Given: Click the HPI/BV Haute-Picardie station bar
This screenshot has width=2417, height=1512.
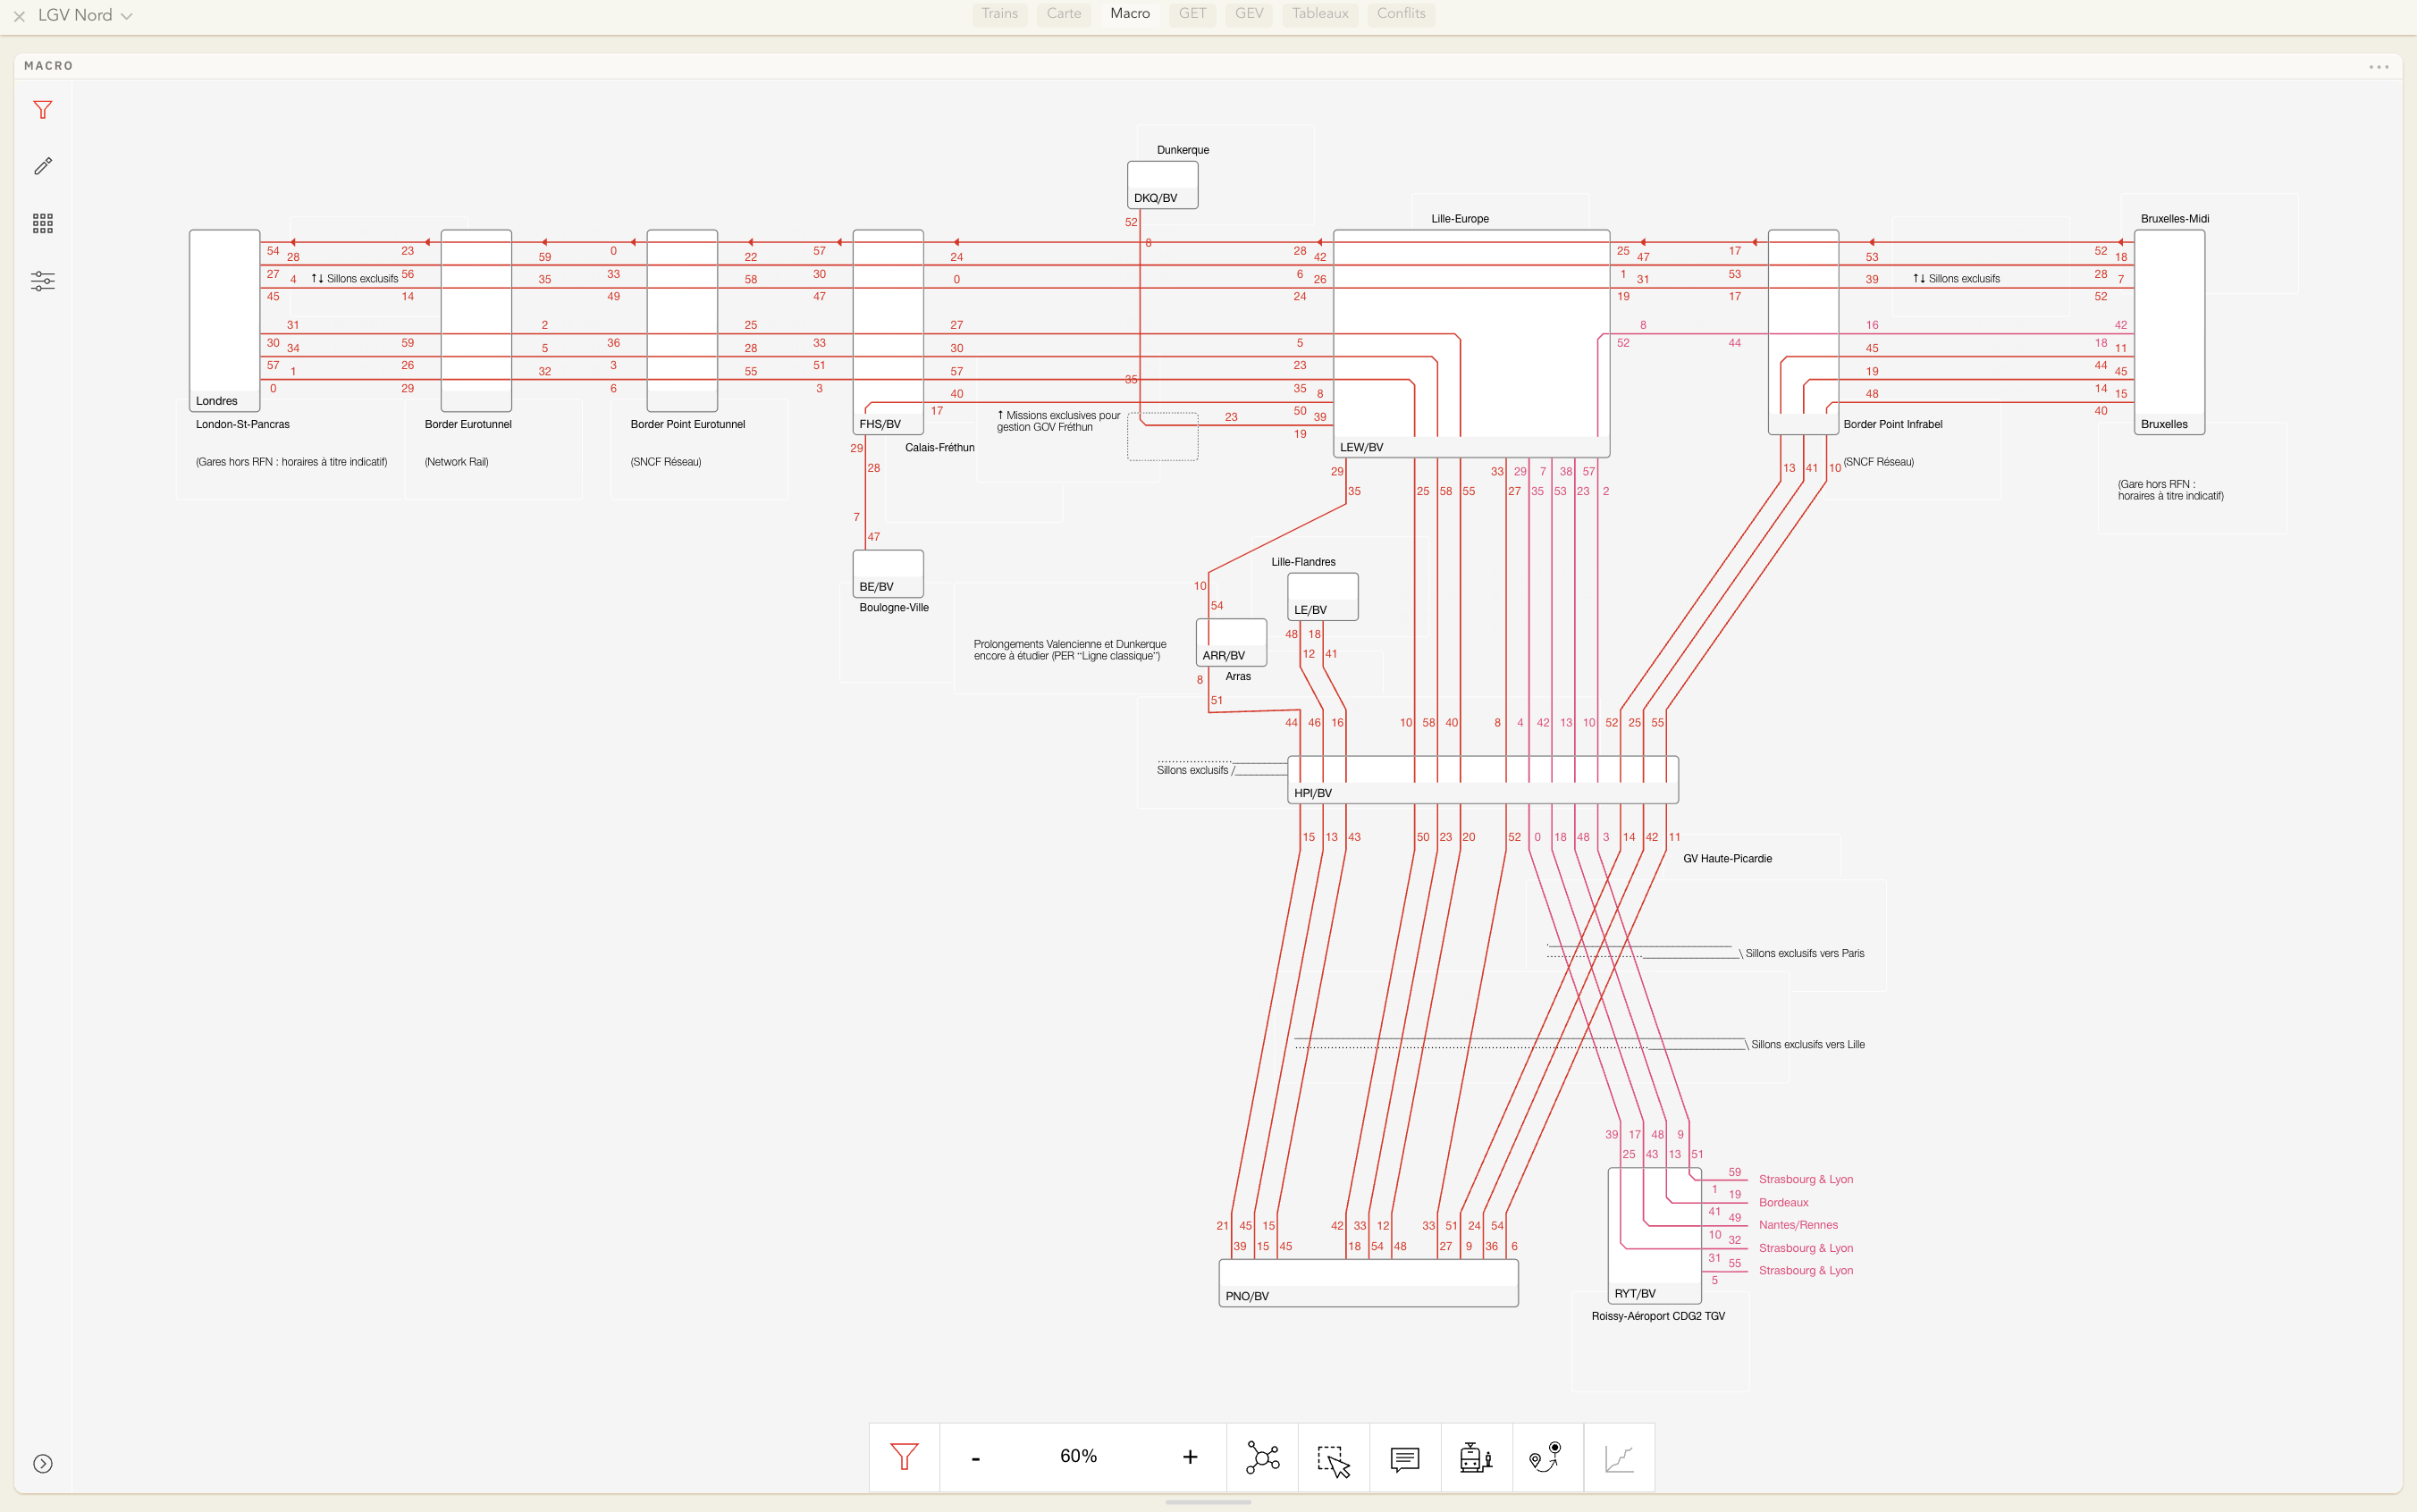Looking at the screenshot, I should [x=1483, y=780].
